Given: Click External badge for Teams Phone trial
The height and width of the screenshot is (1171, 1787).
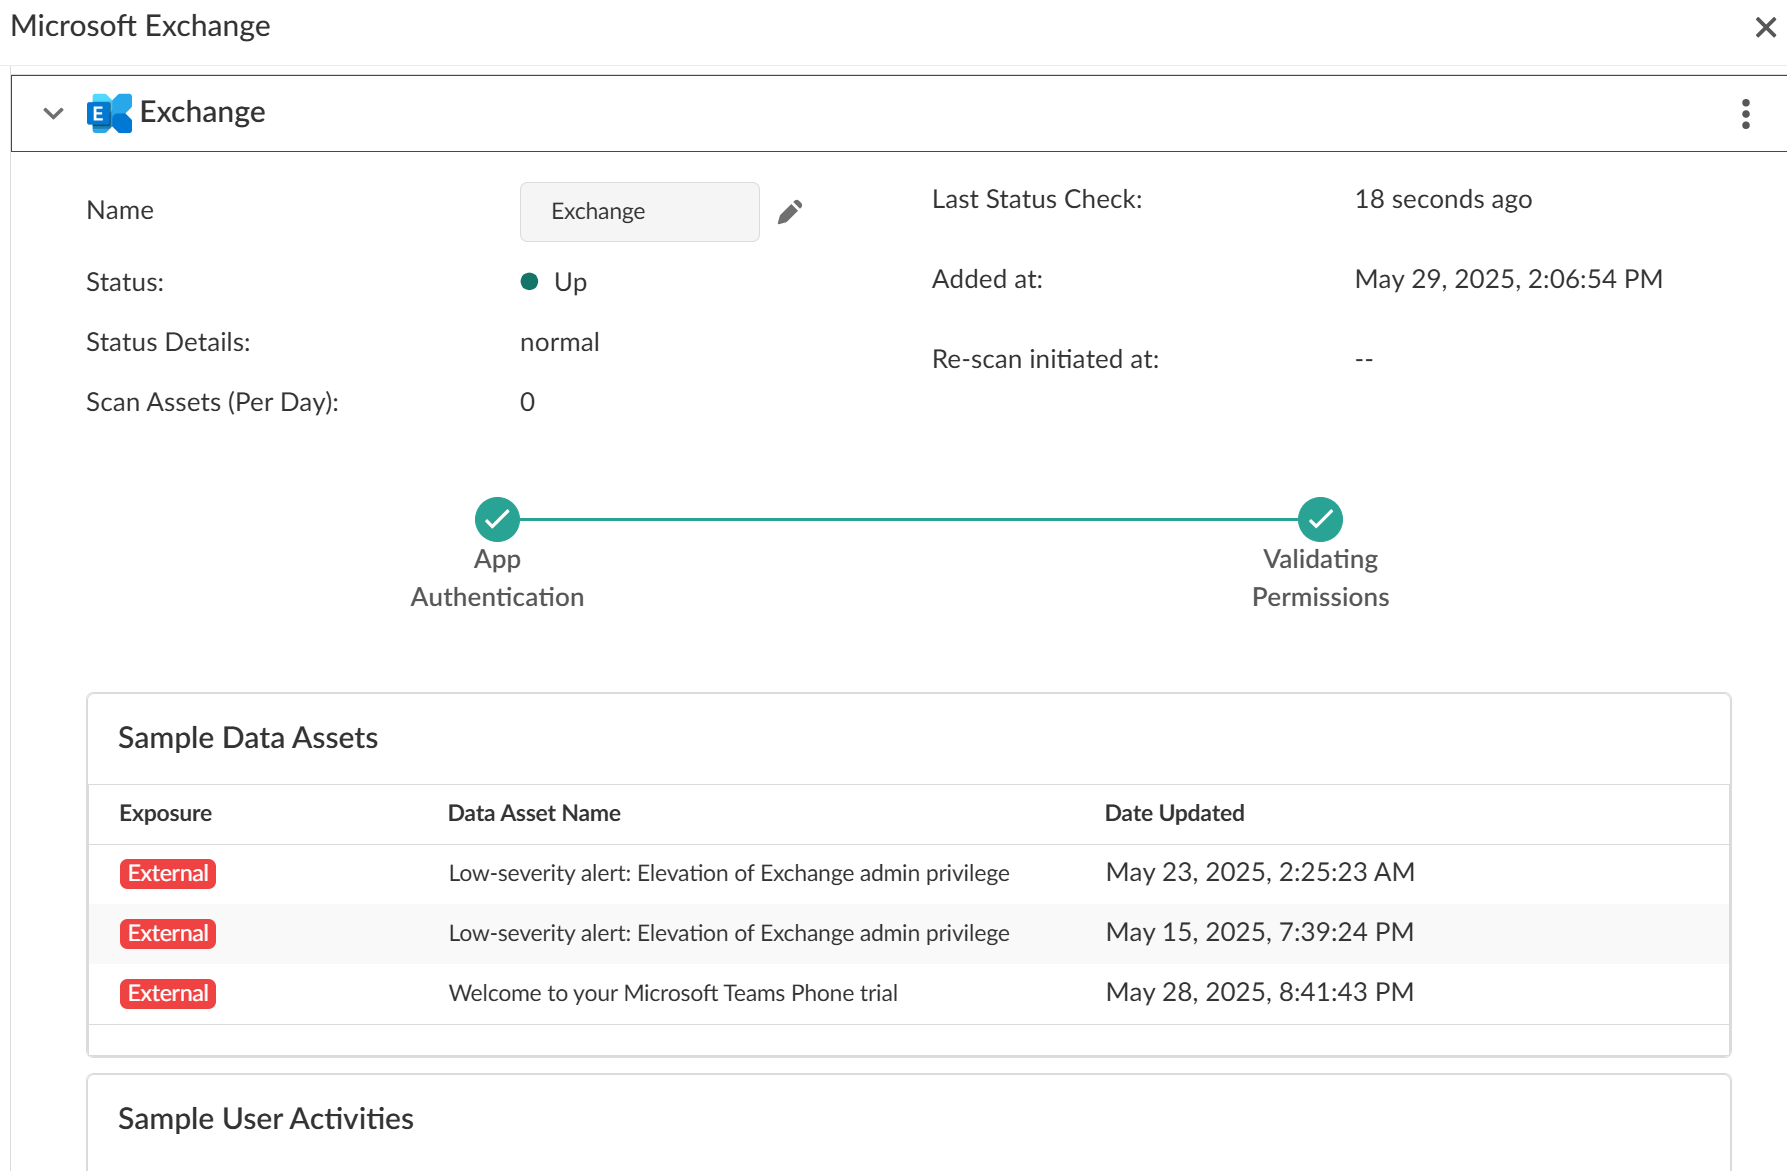Looking at the screenshot, I should pos(168,993).
